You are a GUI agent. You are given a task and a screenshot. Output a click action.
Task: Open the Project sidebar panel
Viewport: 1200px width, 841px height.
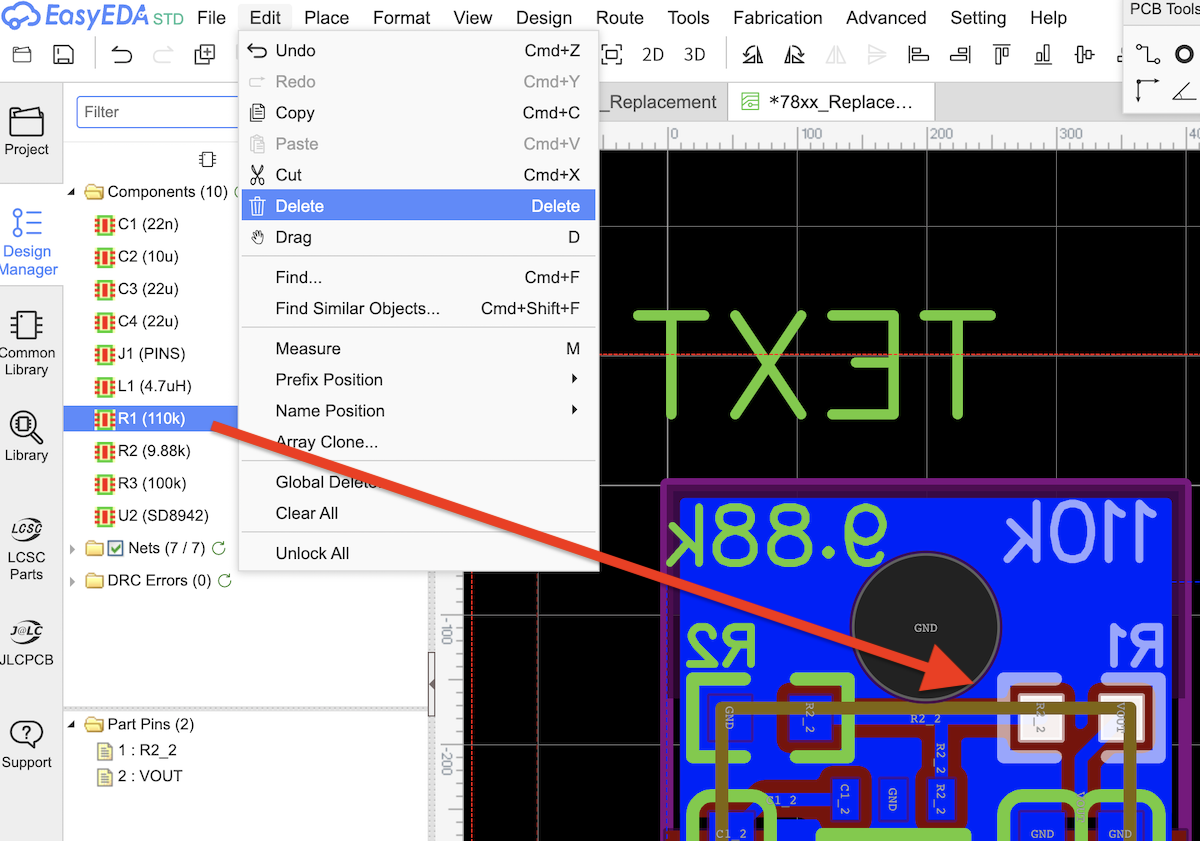click(x=27, y=131)
